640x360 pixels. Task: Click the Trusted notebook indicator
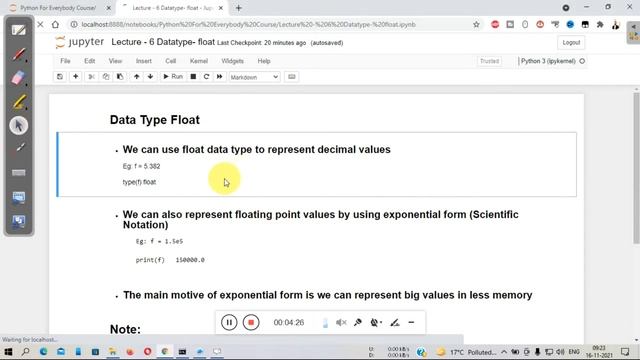(x=489, y=61)
